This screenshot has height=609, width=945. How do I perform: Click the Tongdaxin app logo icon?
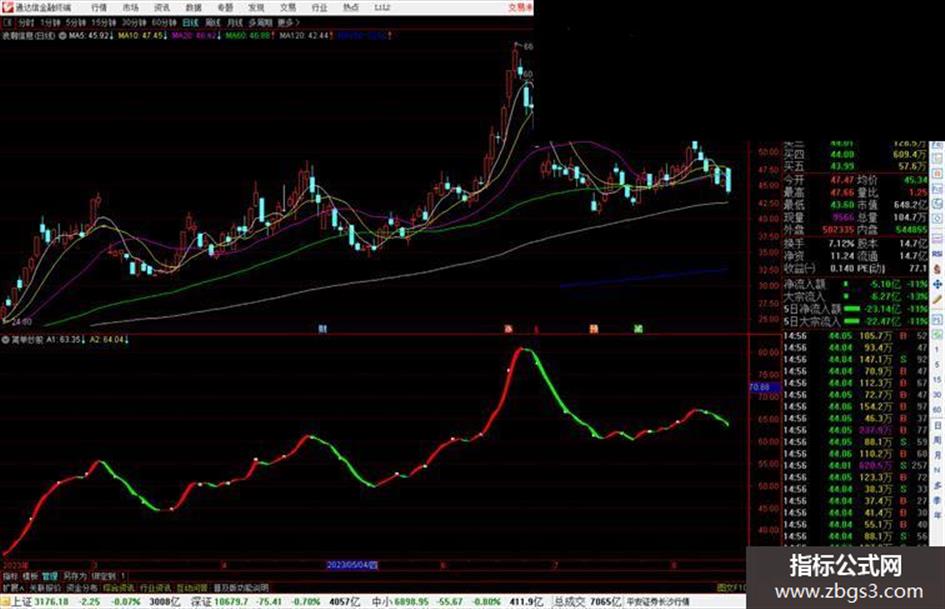8,7
